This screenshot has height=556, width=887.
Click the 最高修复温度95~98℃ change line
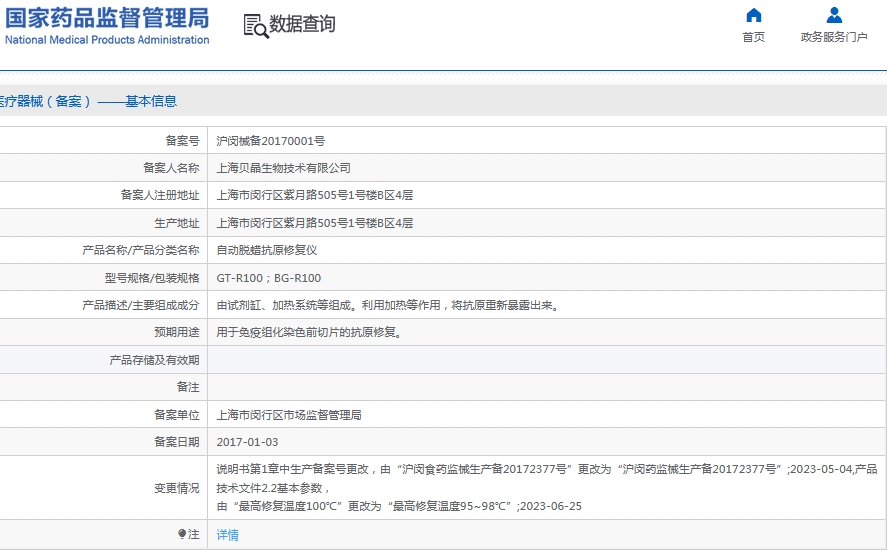399,506
